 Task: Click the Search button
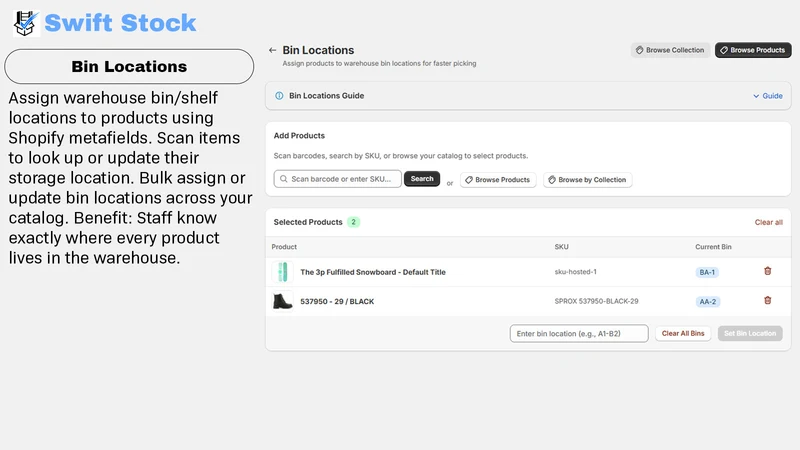click(x=422, y=179)
